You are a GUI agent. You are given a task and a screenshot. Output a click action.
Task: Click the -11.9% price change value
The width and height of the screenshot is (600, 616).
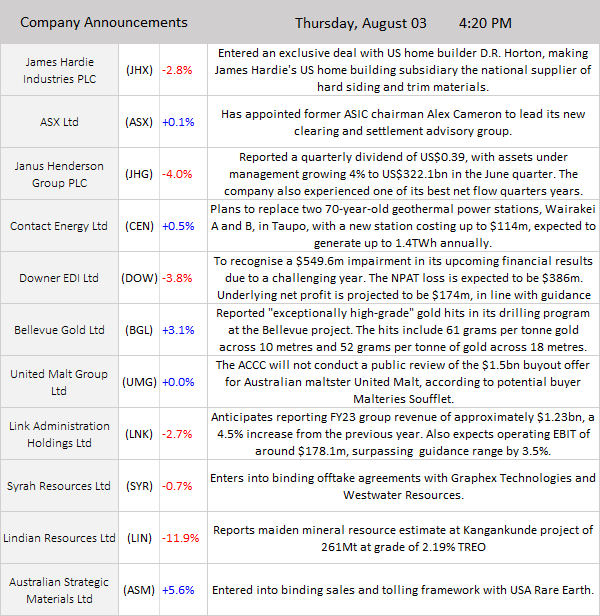(x=180, y=538)
